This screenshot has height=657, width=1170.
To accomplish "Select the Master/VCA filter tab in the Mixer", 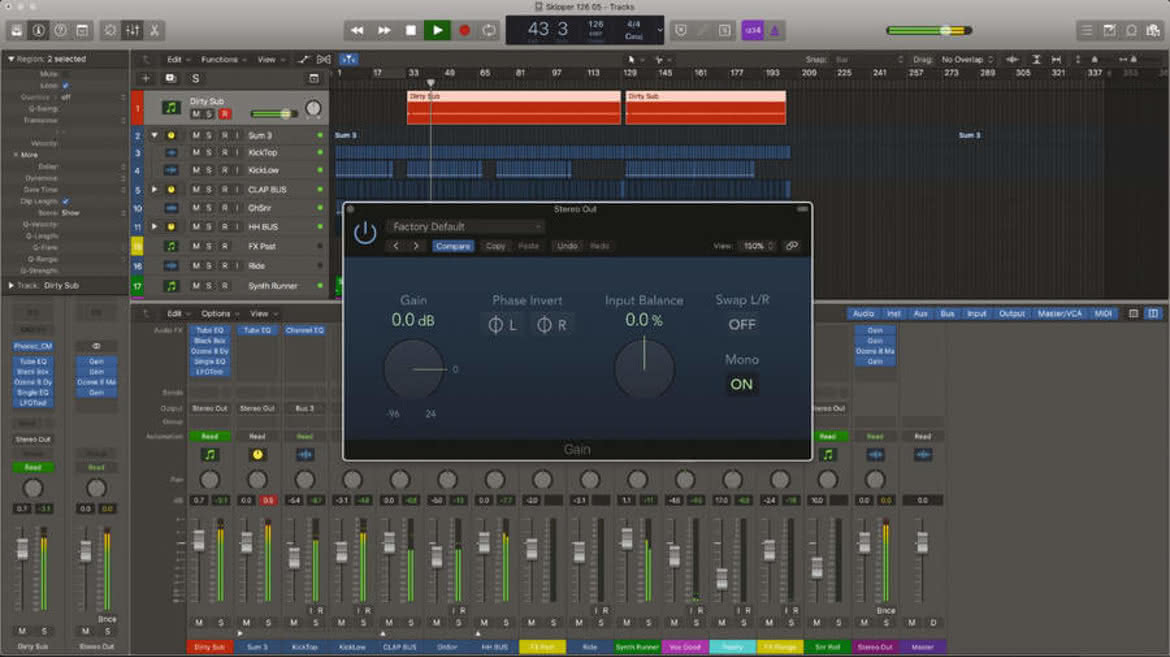I will pos(1060,314).
